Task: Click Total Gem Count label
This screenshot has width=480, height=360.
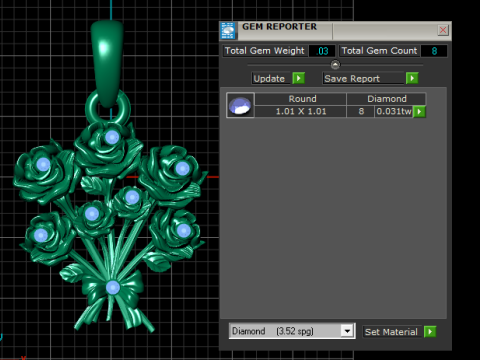Action: tap(379, 51)
